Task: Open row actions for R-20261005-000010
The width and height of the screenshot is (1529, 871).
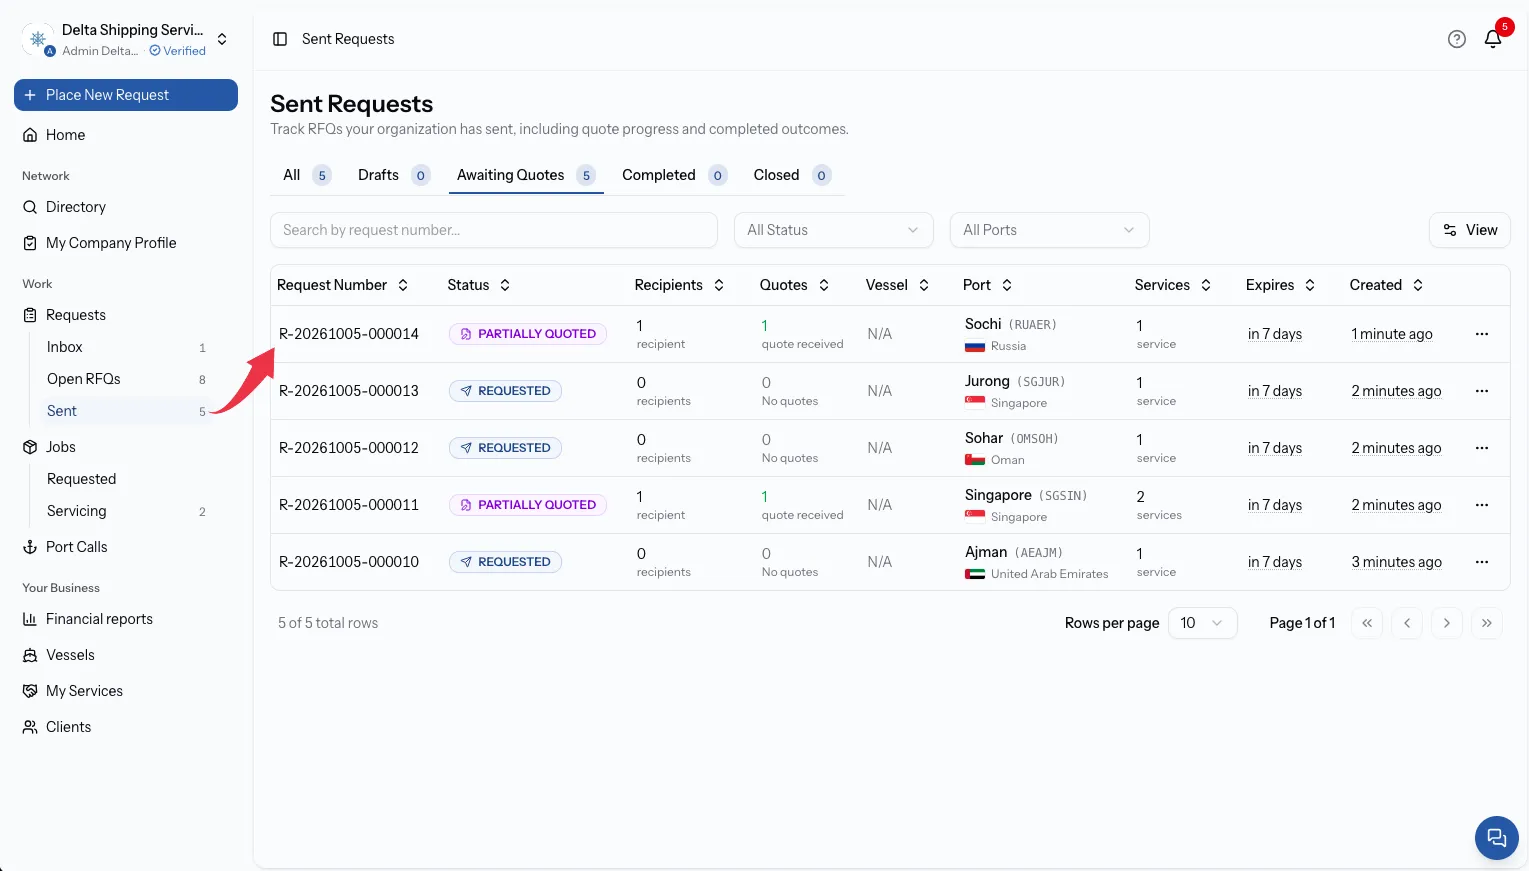Action: tap(1482, 562)
